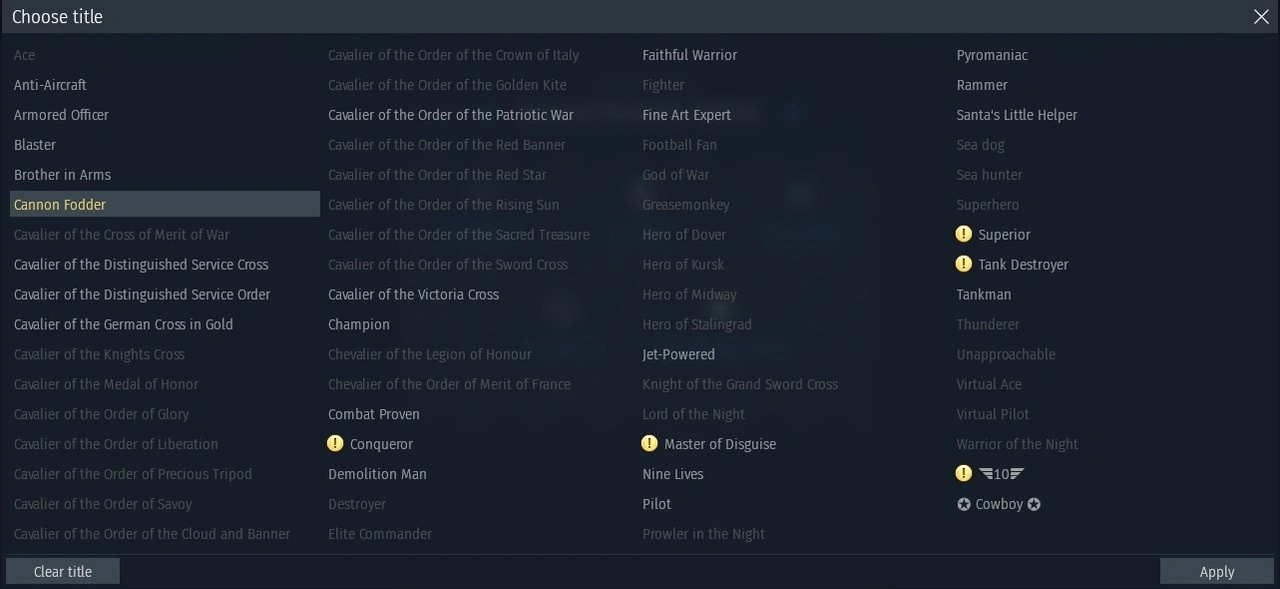Click the star icon right of Cowboy
1280x589 pixels.
coord(1034,504)
